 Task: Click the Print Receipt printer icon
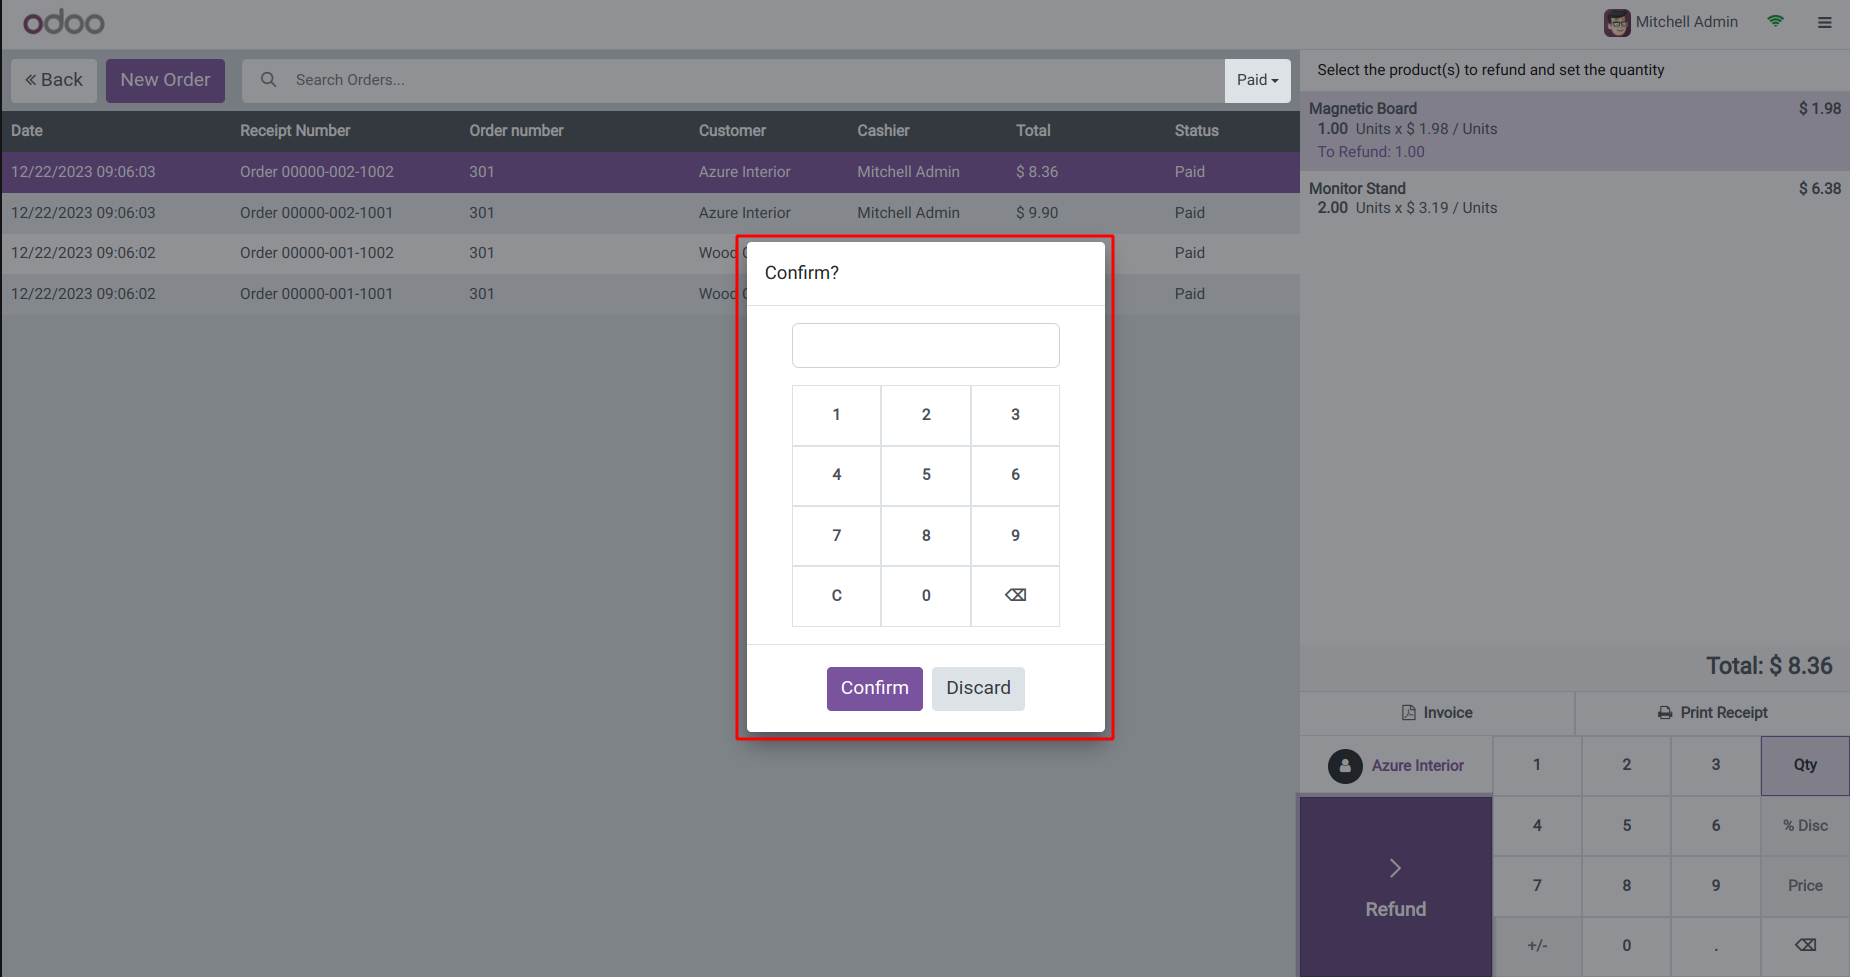coord(1664,713)
